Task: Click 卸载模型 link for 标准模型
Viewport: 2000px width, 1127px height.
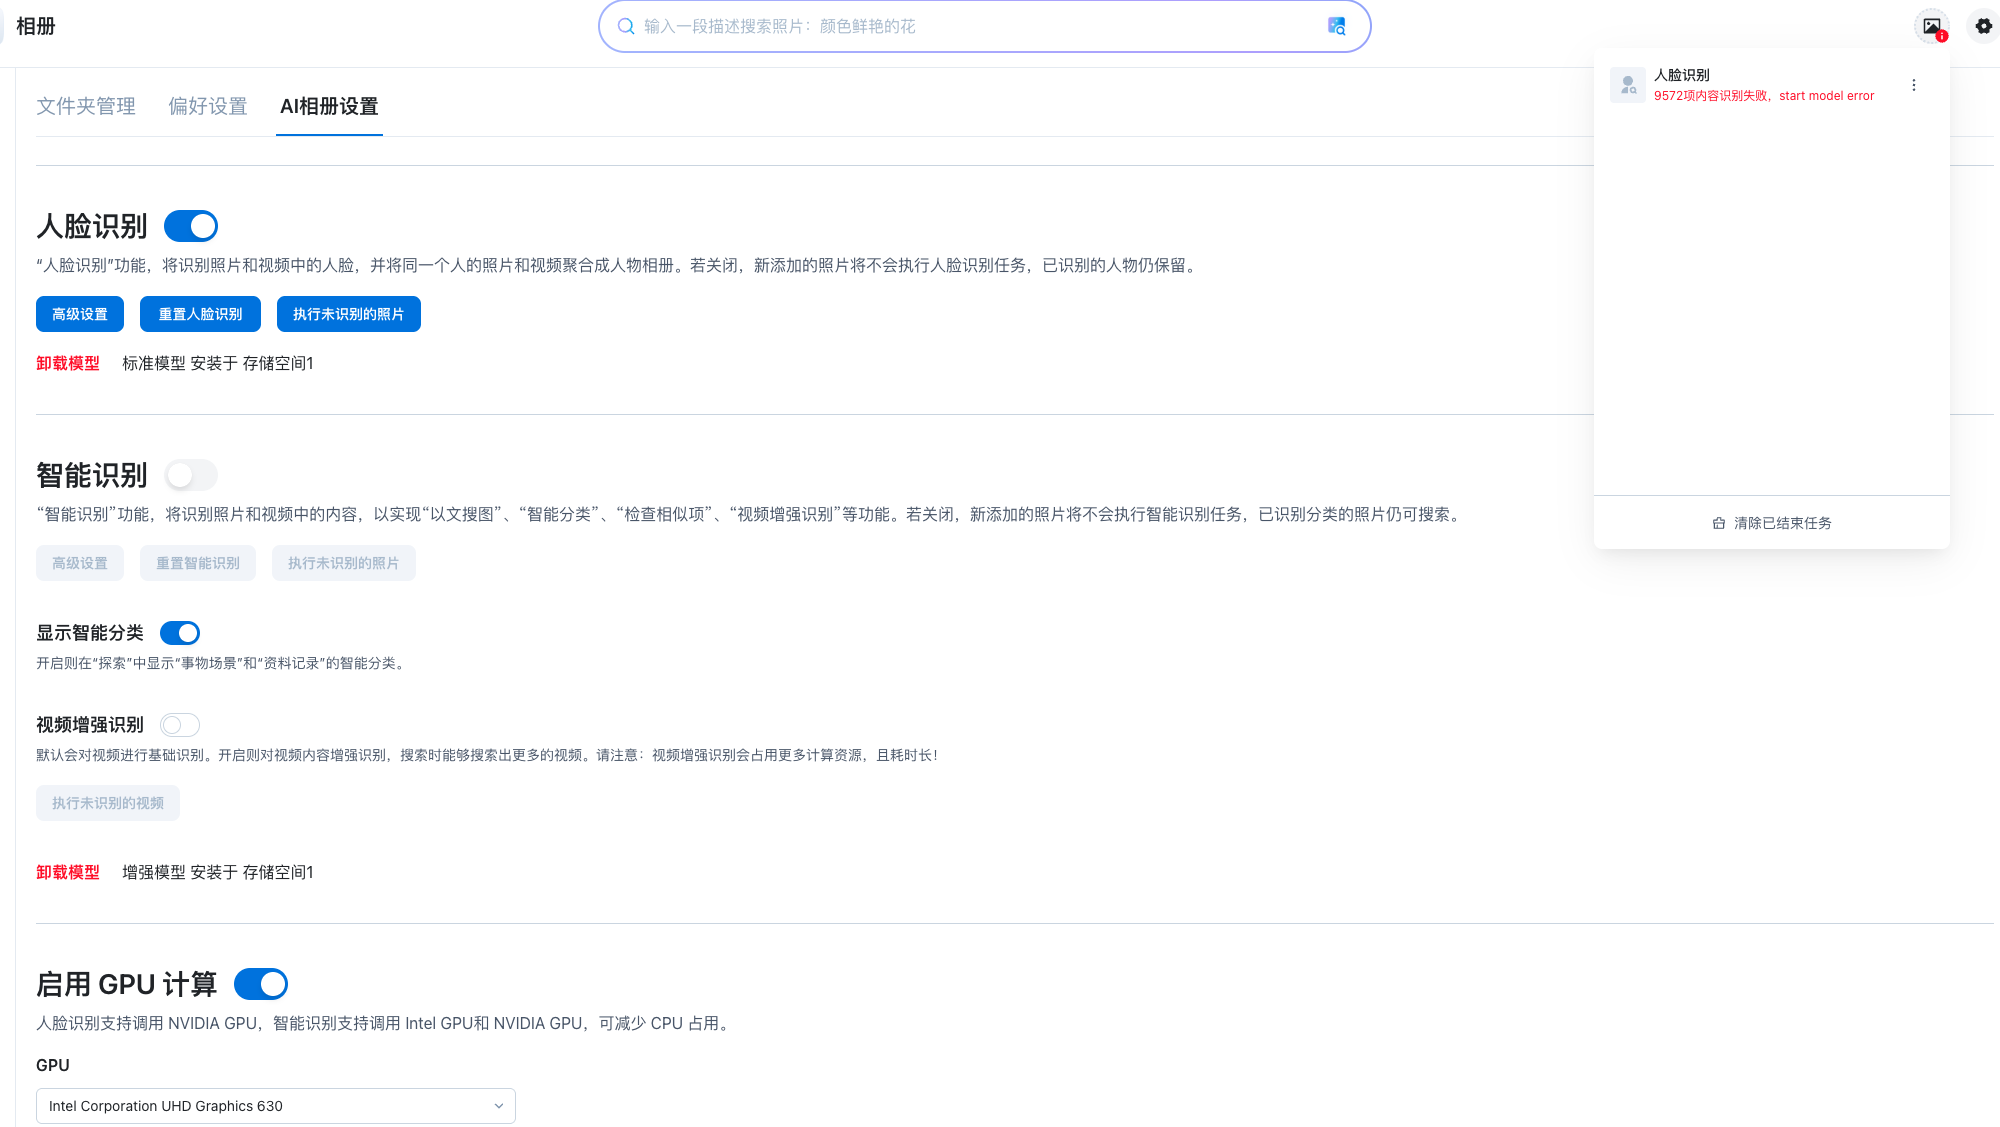Action: 68,363
